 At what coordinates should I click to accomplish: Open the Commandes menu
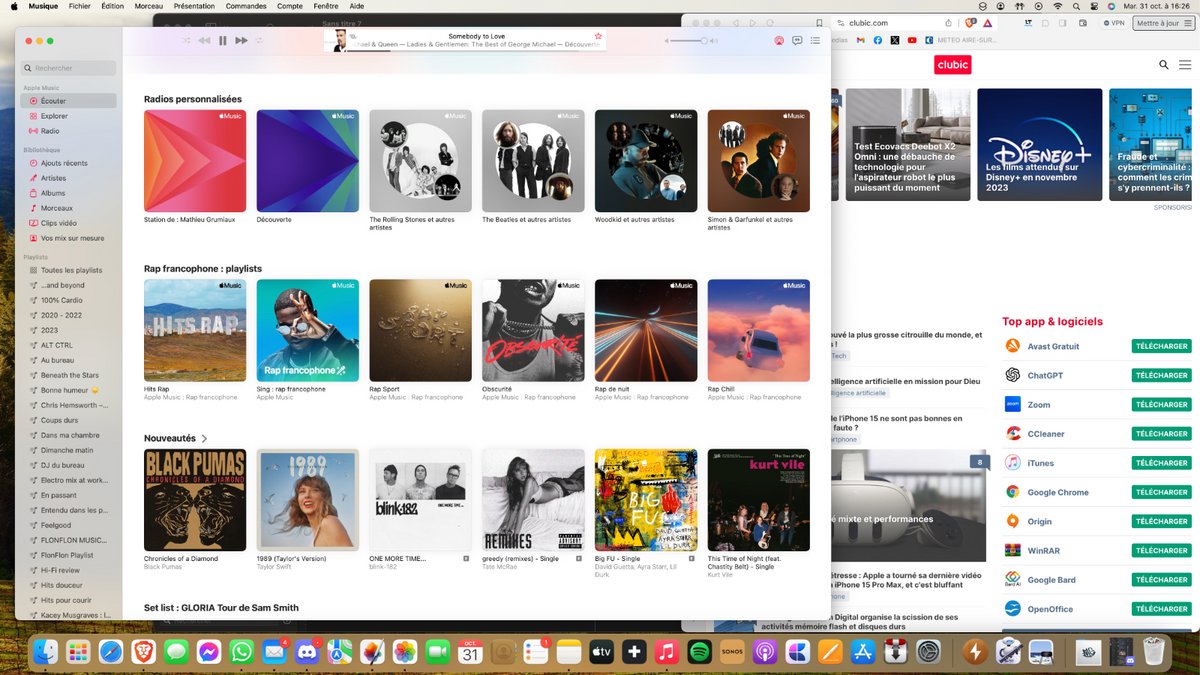pyautogui.click(x=246, y=6)
